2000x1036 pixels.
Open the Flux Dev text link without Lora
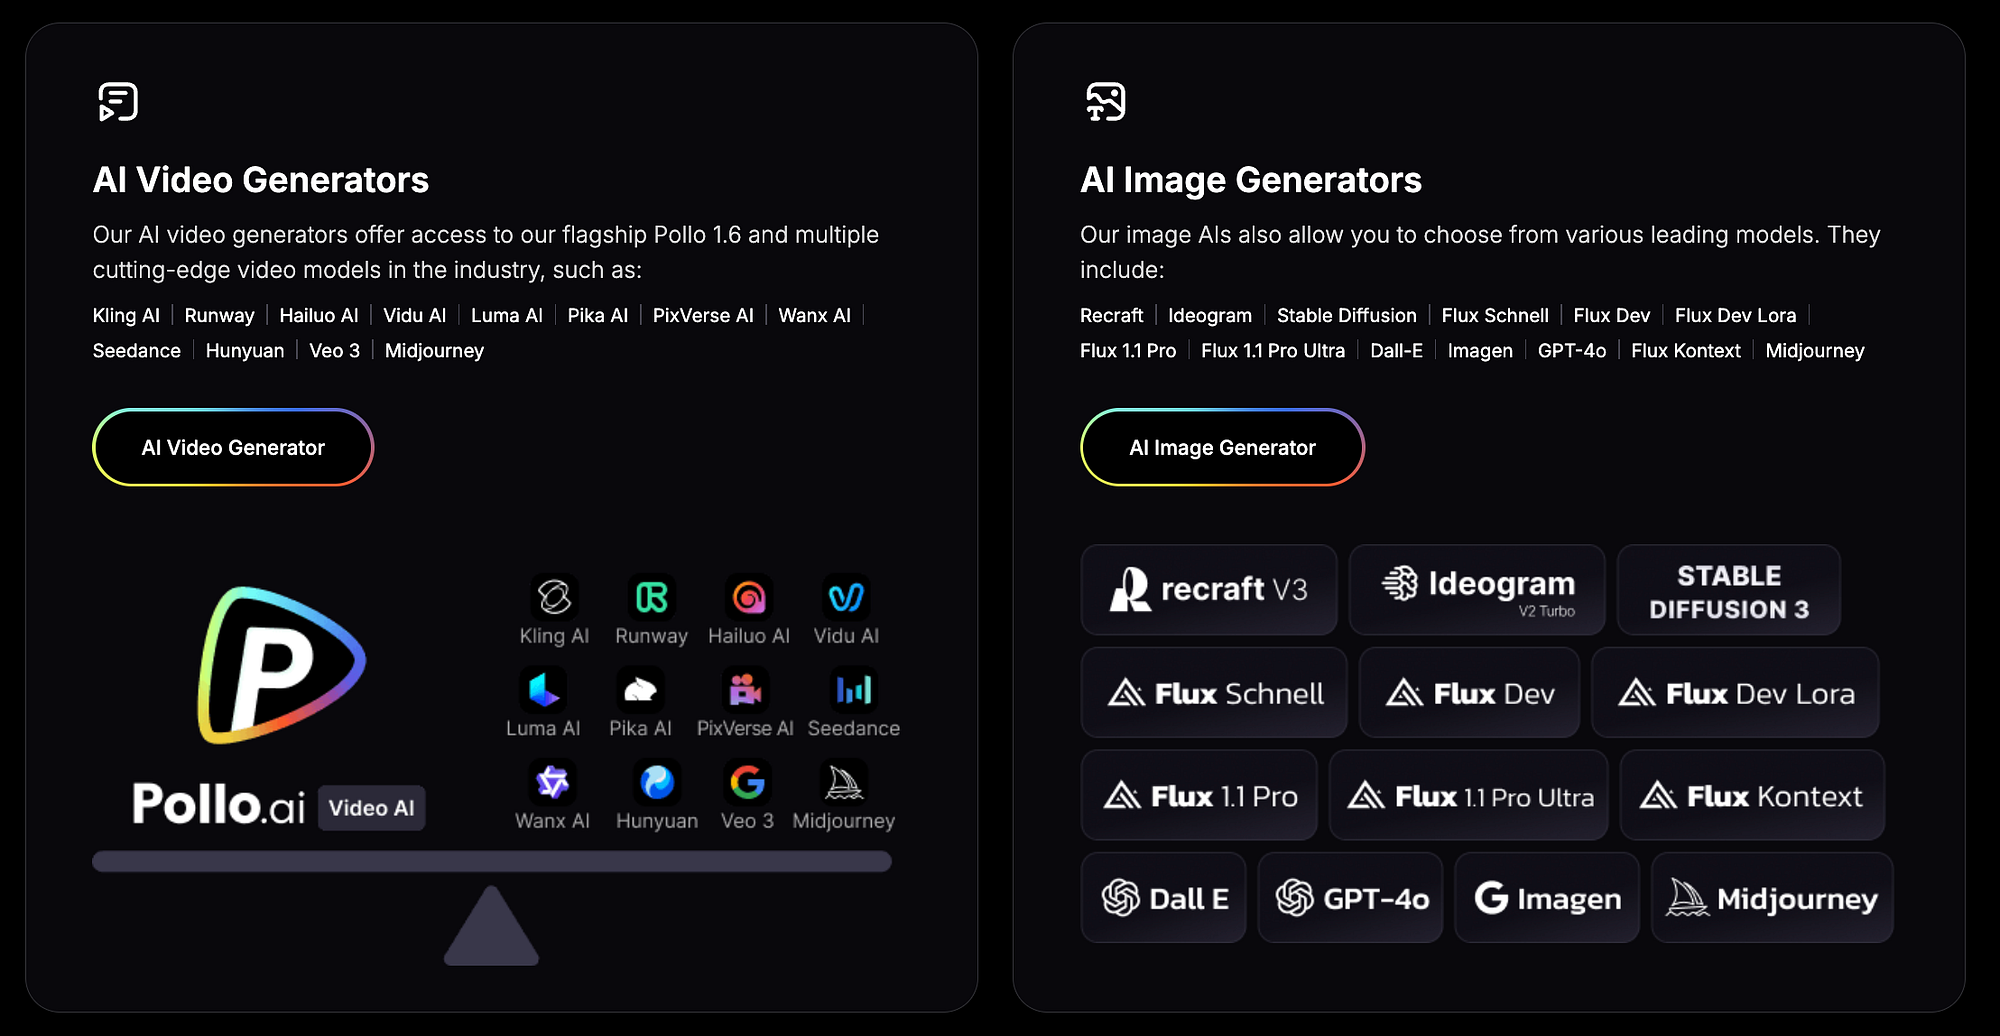(x=1612, y=316)
